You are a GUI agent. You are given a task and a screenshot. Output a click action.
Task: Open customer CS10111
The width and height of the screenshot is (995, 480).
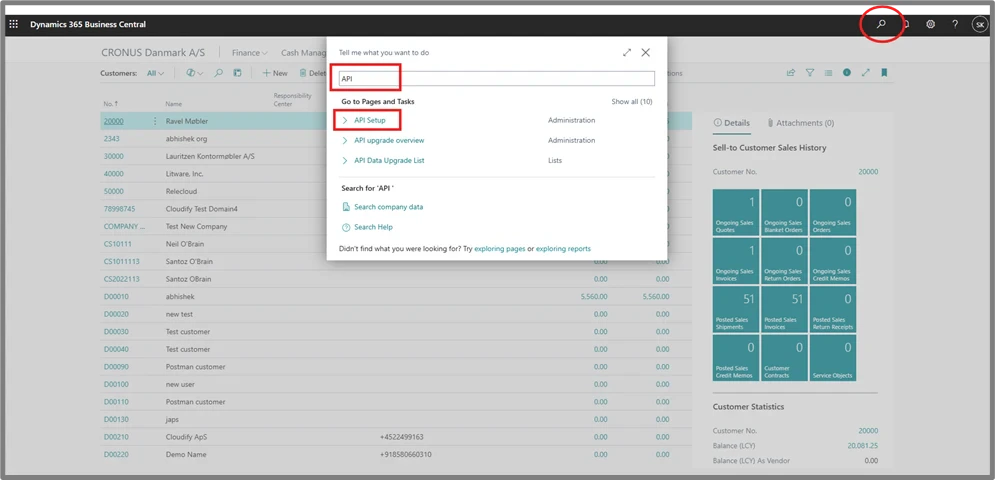pyautogui.click(x=118, y=244)
